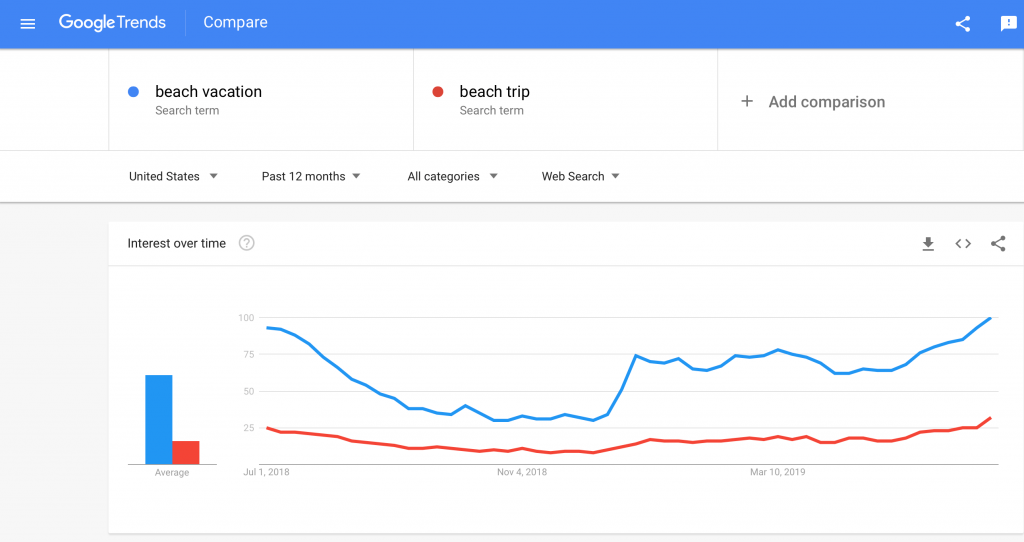Viewport: 1024px width, 542px height.
Task: Edit the beach vacation search term
Action: [x=208, y=92]
